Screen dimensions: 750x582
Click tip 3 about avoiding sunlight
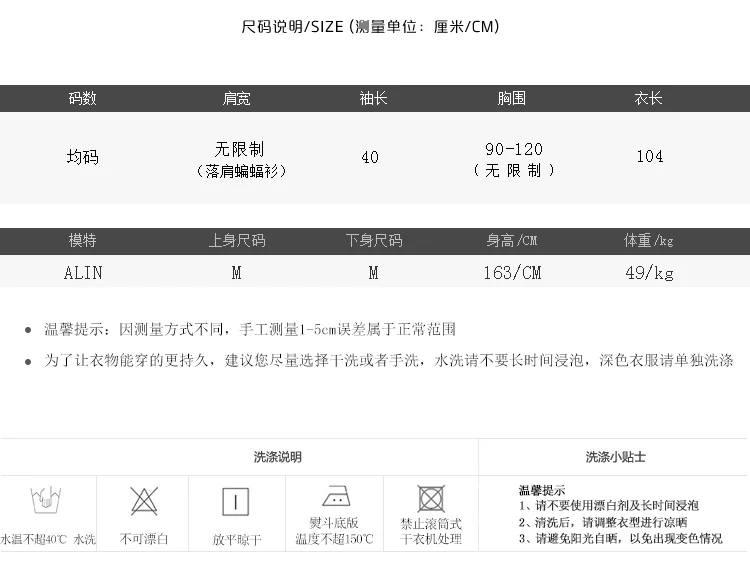point(620,538)
